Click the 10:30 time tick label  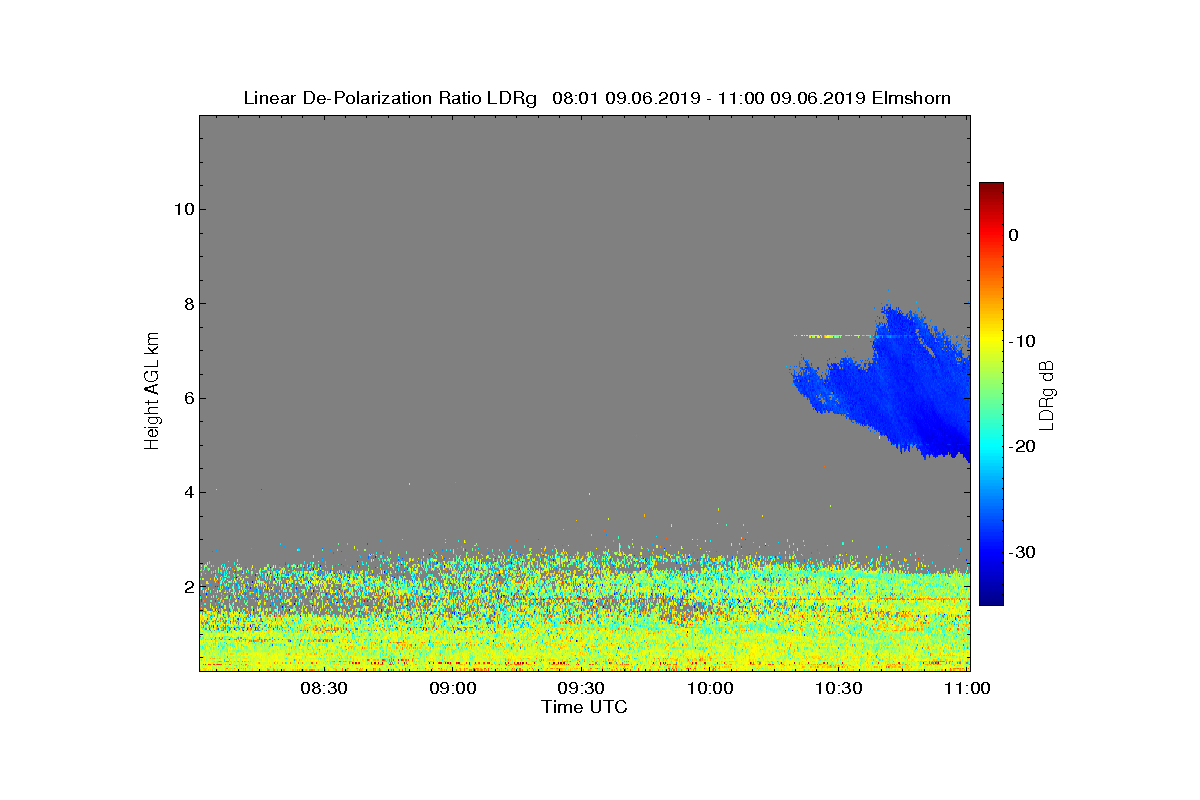[839, 688]
